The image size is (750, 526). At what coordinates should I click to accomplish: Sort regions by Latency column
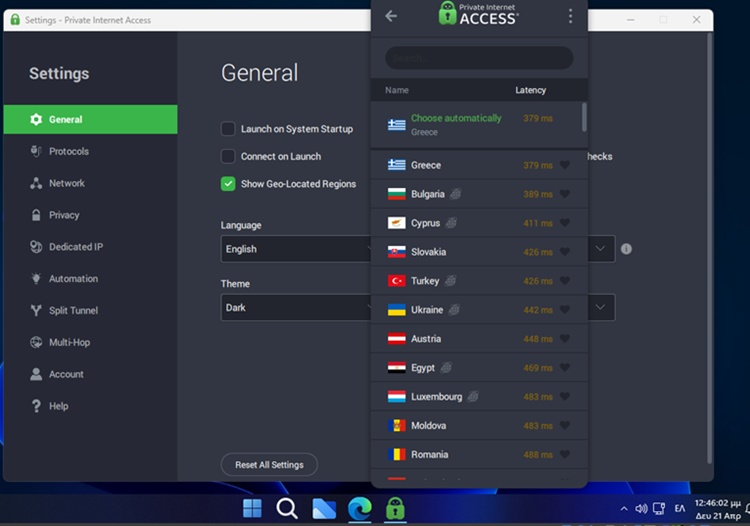(x=530, y=90)
